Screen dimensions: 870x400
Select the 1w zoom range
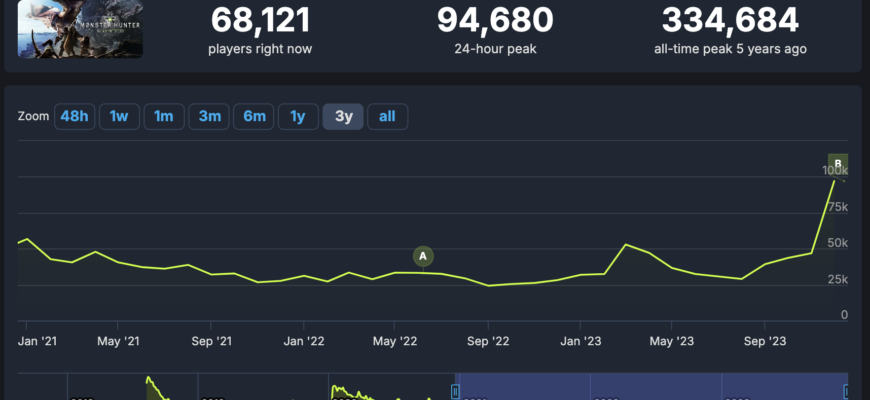tap(119, 116)
